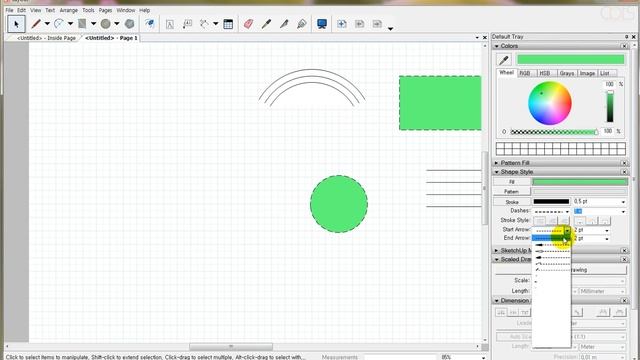Toggle the Stroke button in Shape Style
The image size is (640, 360).
(x=512, y=202)
